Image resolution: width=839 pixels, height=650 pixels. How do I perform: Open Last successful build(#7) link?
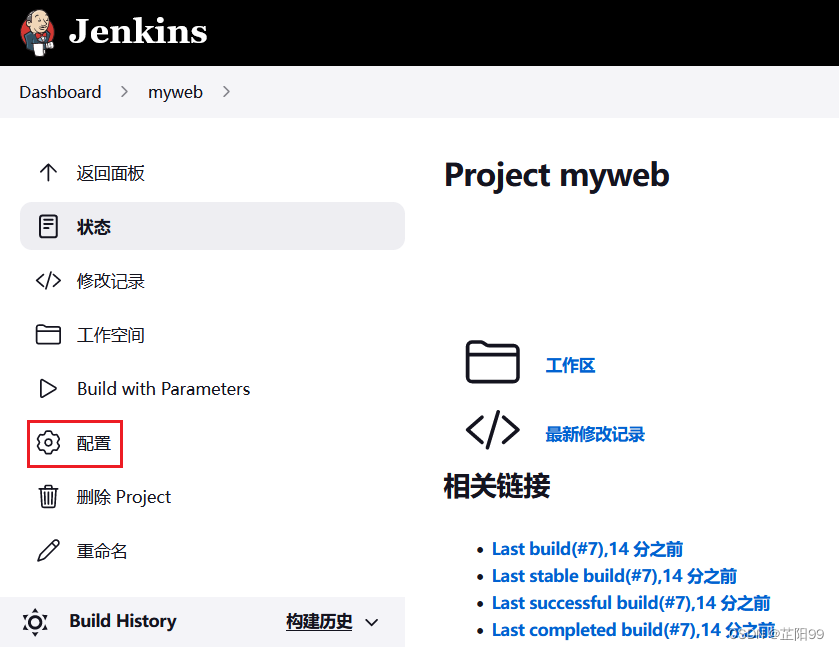click(631, 603)
